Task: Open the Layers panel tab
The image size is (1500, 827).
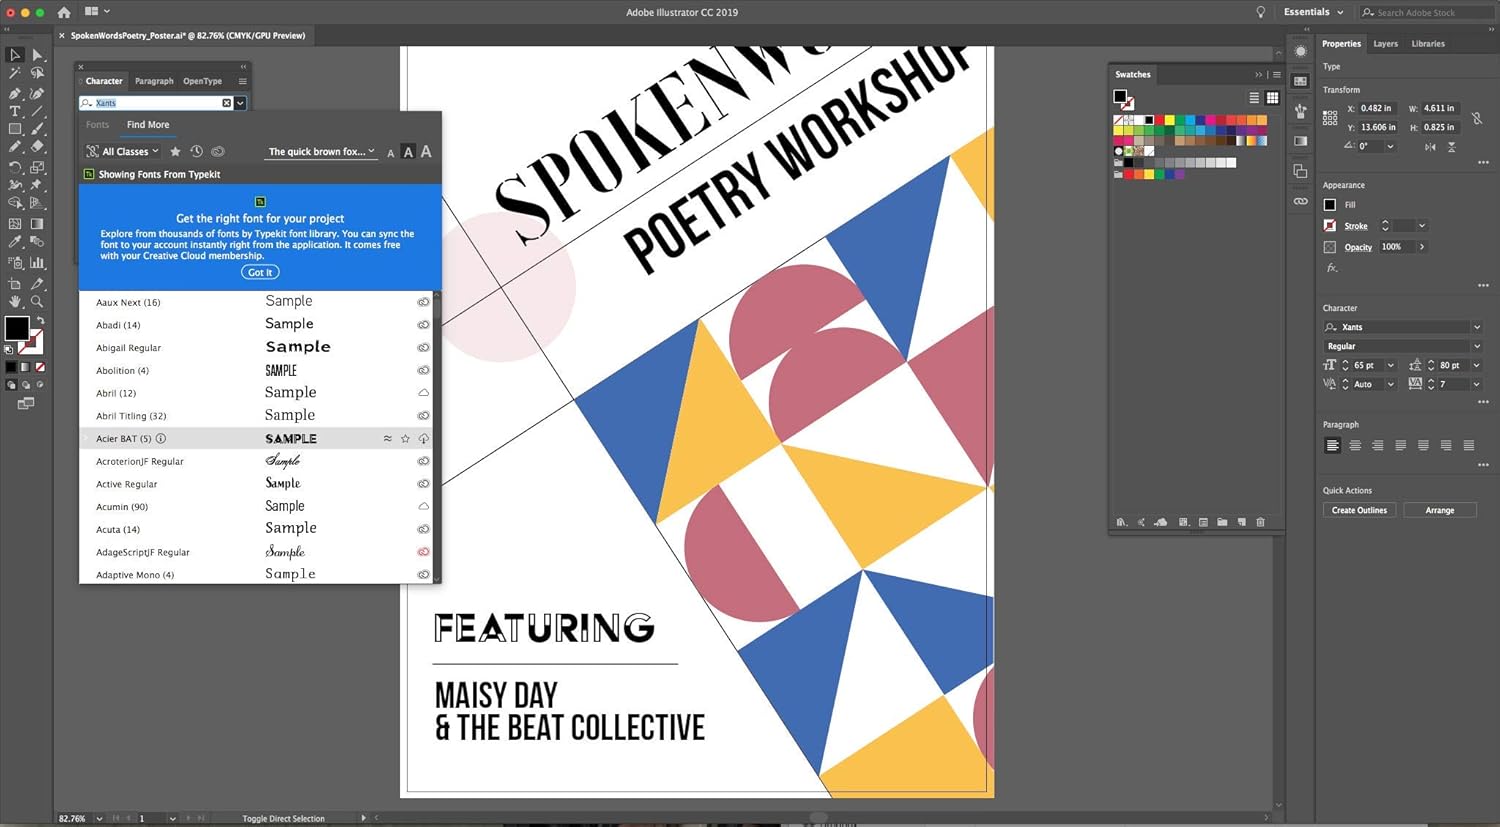Action: (x=1385, y=43)
